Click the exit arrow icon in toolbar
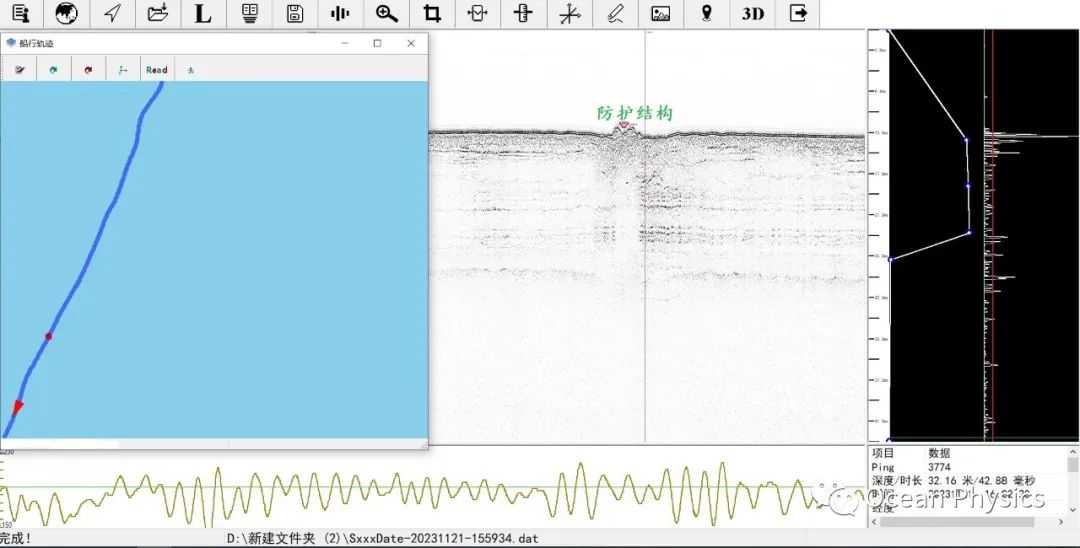 pyautogui.click(x=798, y=13)
